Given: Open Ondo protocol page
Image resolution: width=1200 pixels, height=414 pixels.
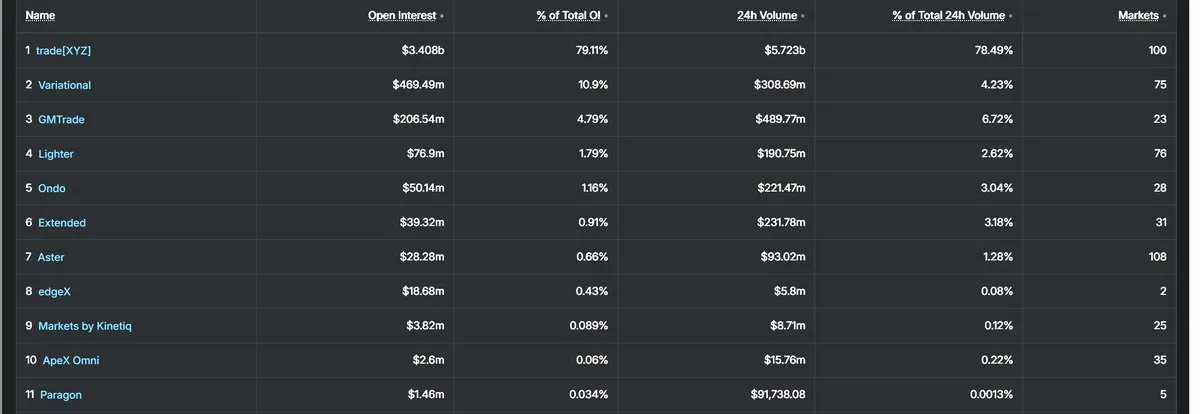Looking at the screenshot, I should 52,189.
